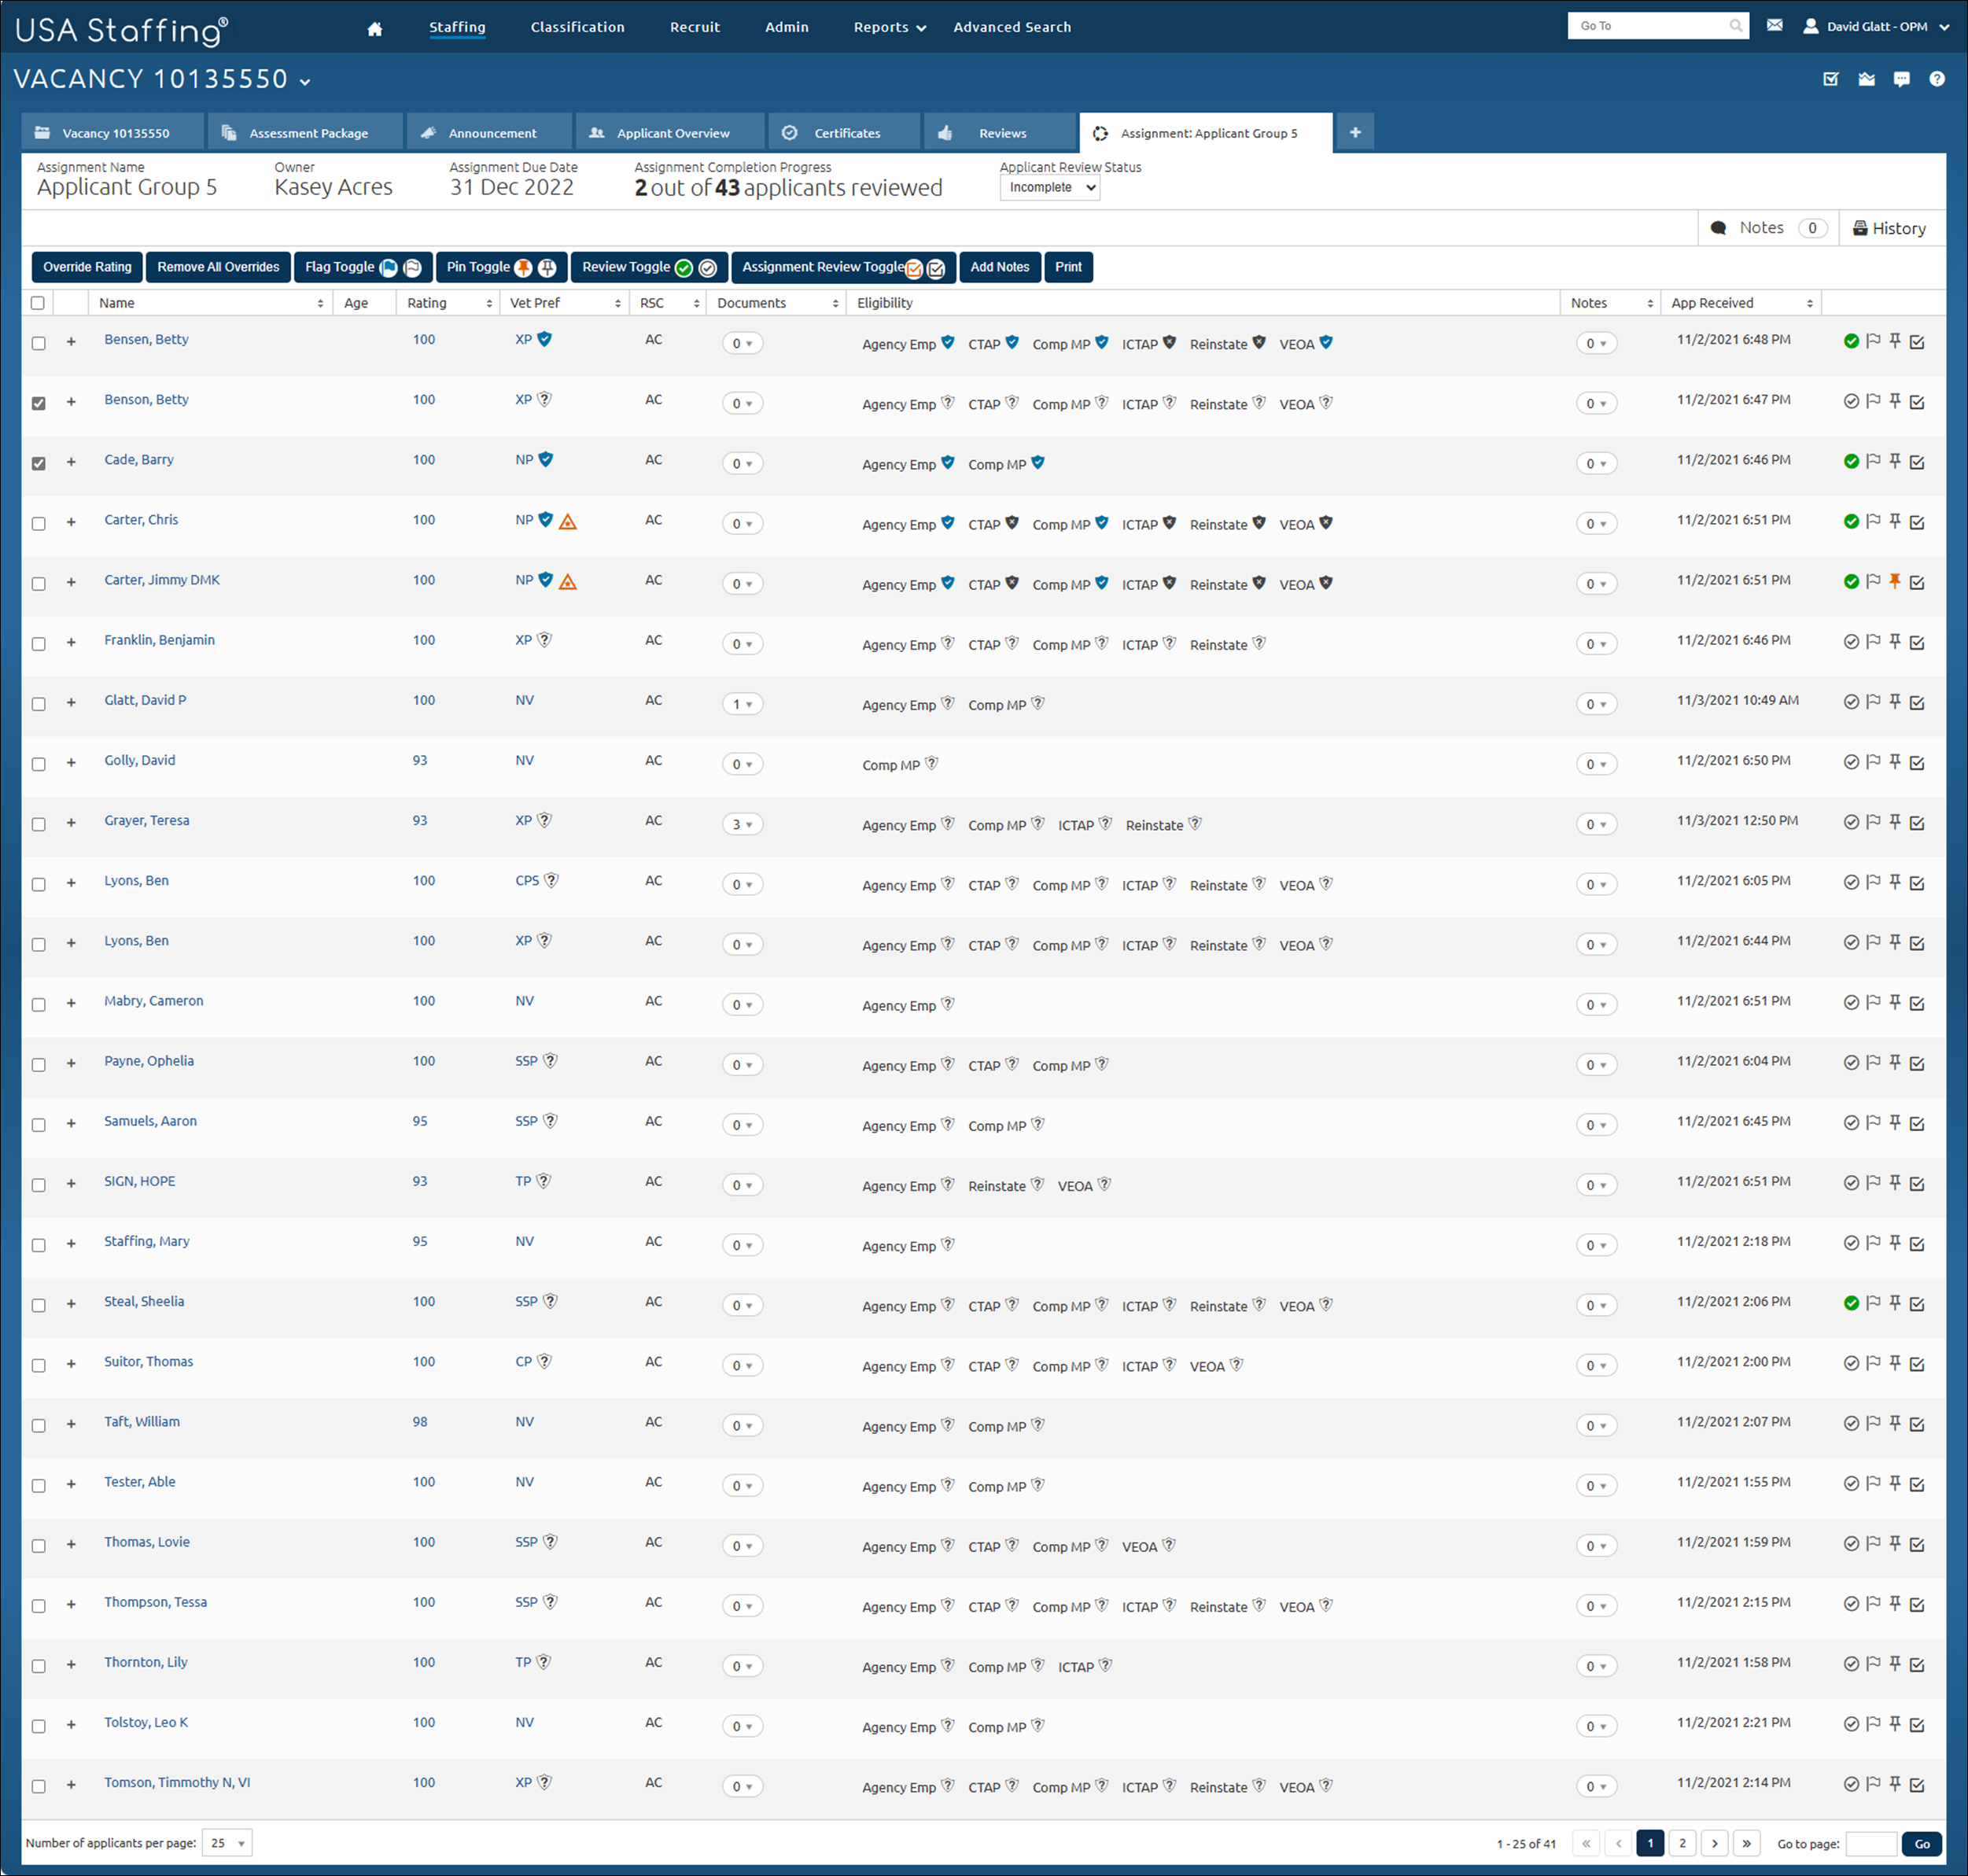Click VEOA shield icon in Bensen, Betty row
Screen dimensions: 1968x1876
1326,343
